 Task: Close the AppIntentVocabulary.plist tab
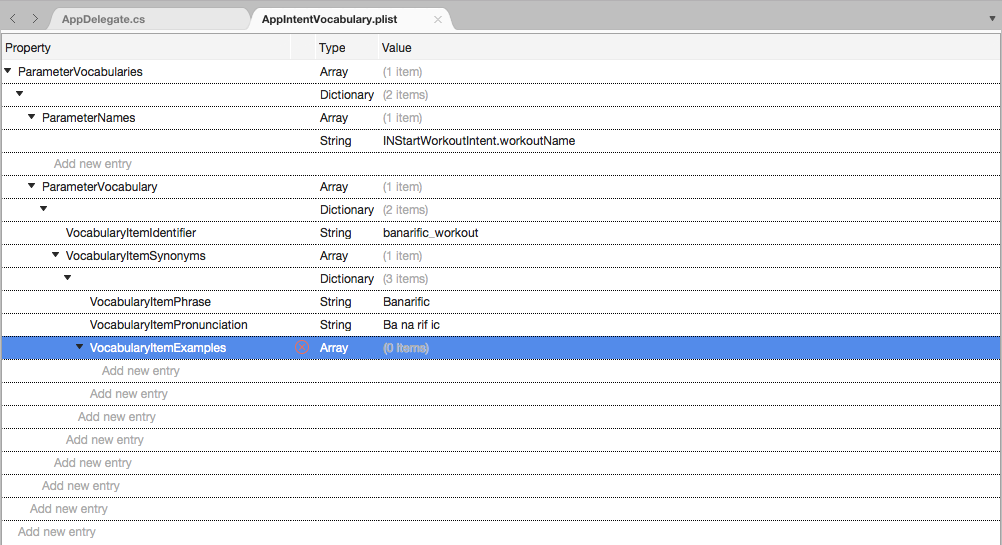(x=438, y=19)
